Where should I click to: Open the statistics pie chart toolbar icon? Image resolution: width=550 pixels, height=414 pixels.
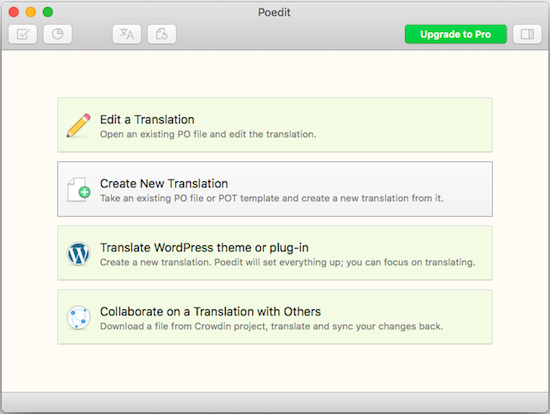pos(58,34)
